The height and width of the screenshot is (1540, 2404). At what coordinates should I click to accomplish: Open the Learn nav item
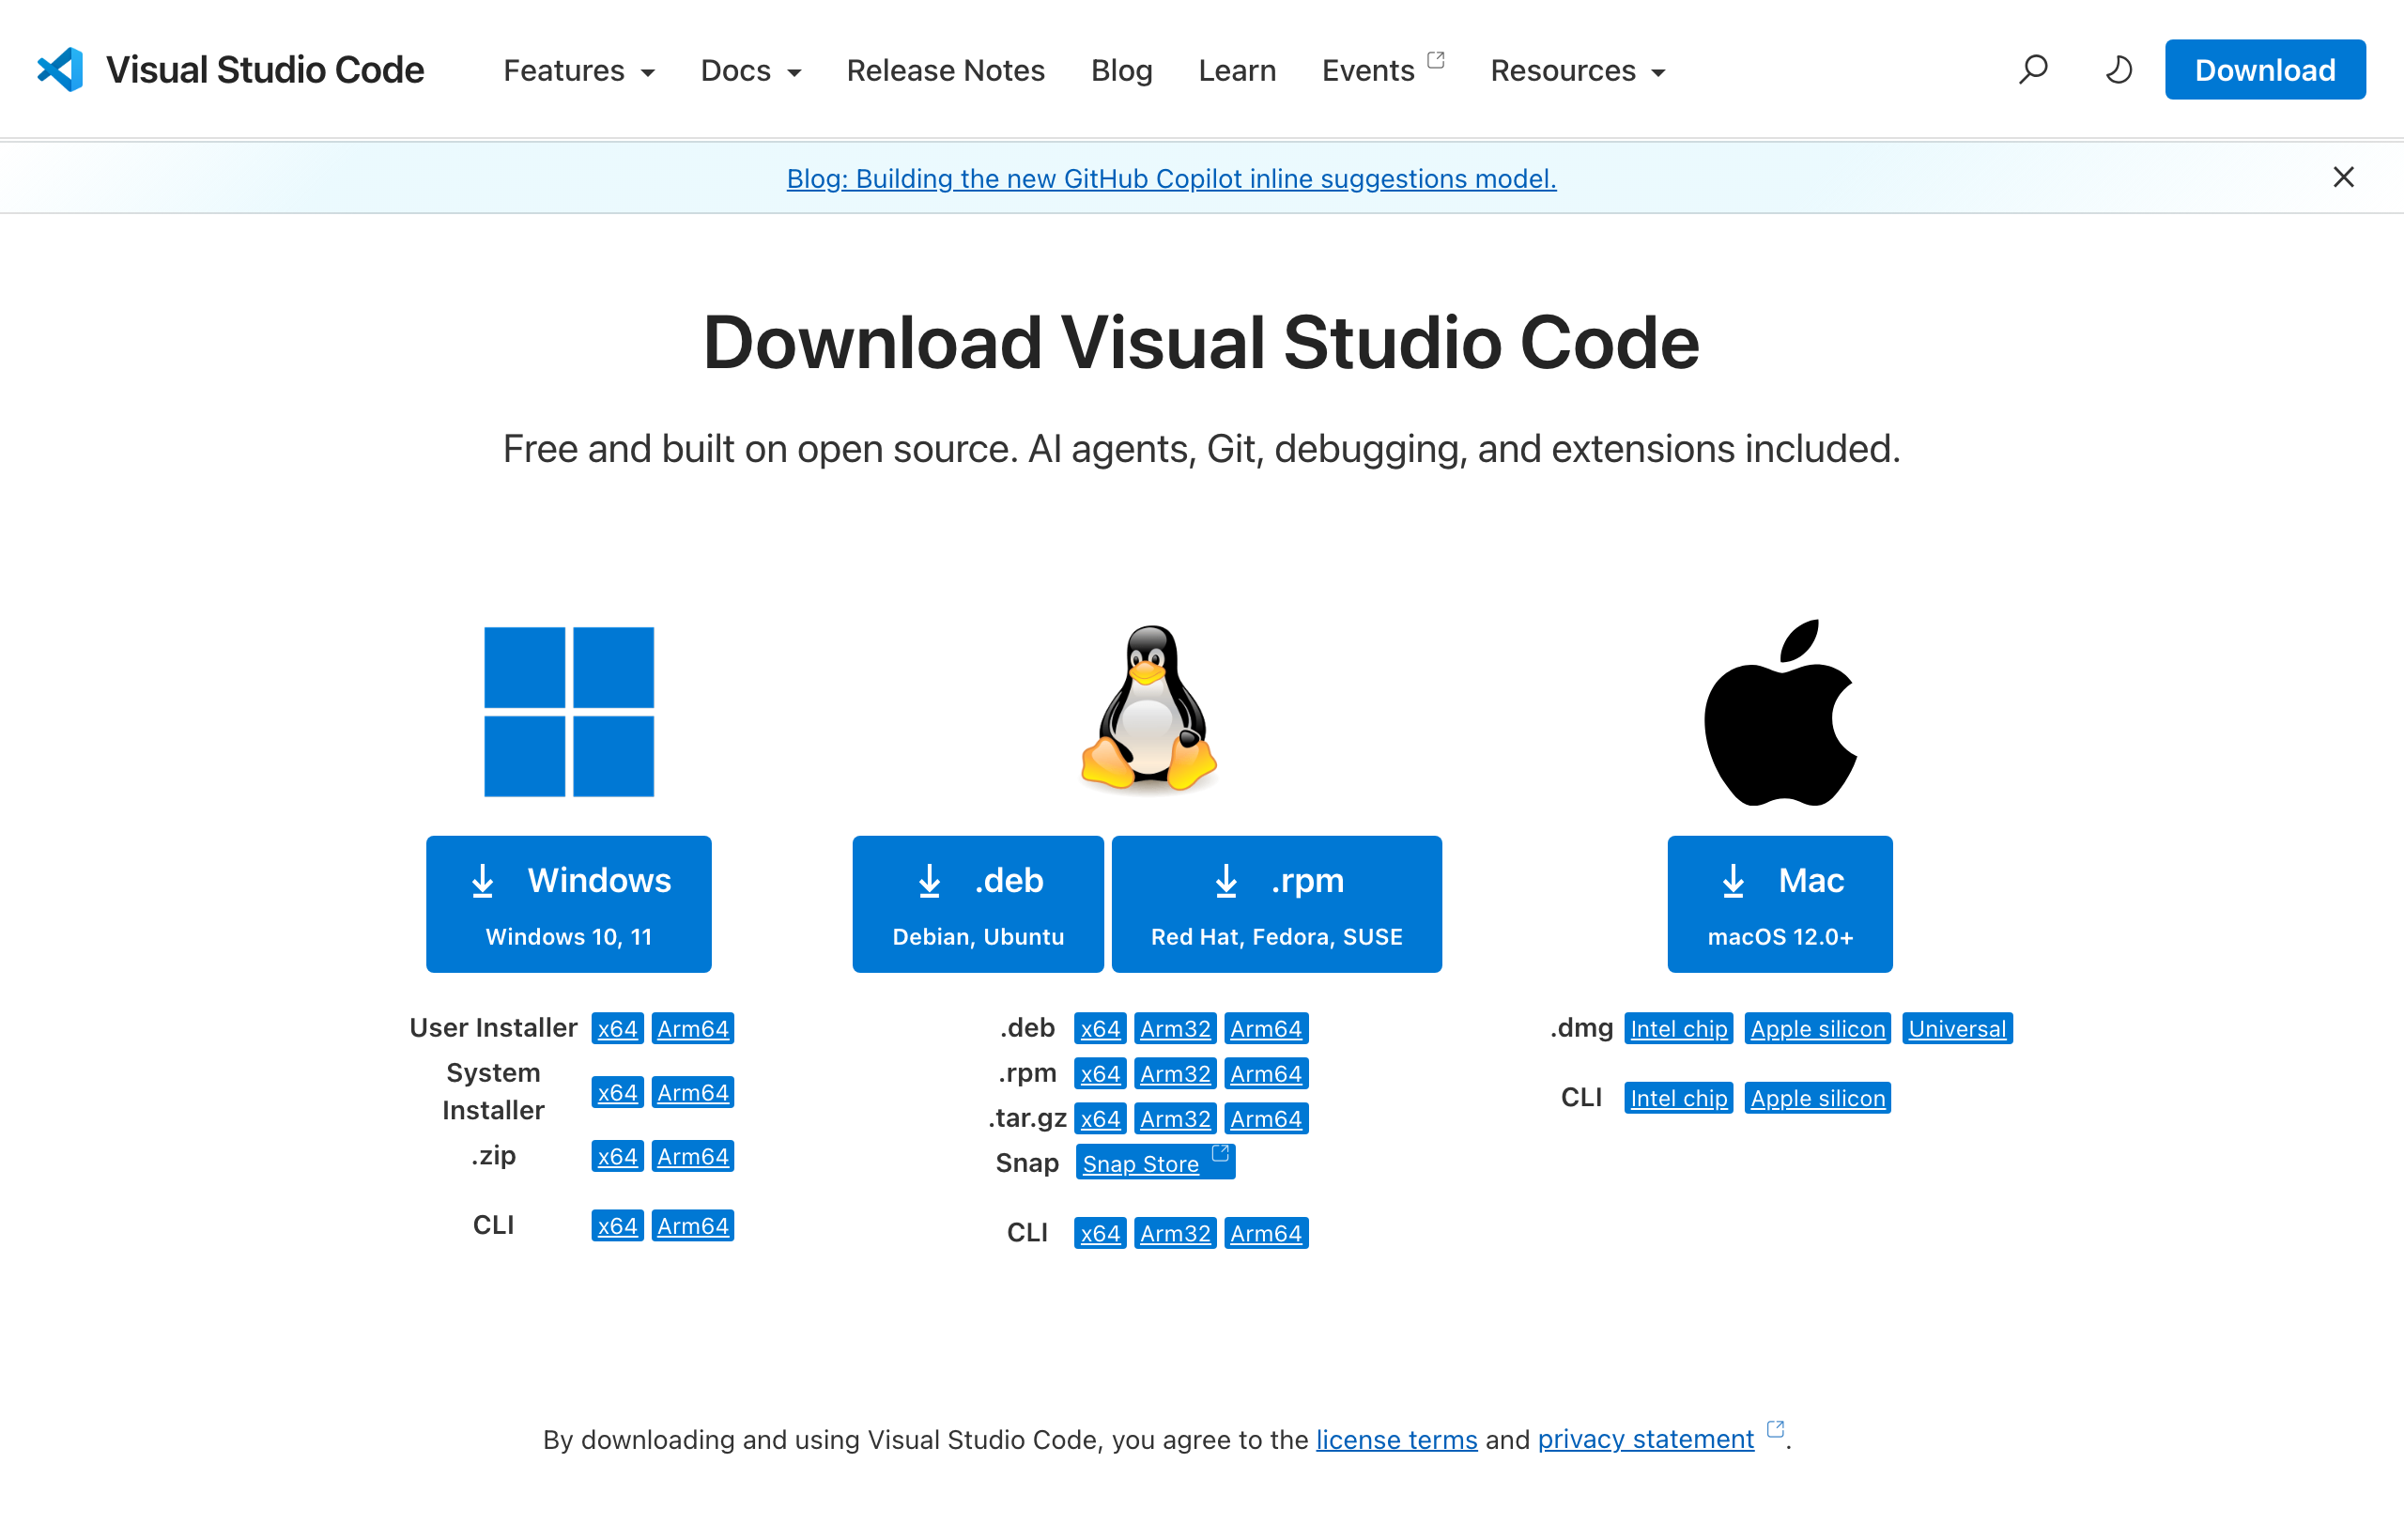[1237, 71]
